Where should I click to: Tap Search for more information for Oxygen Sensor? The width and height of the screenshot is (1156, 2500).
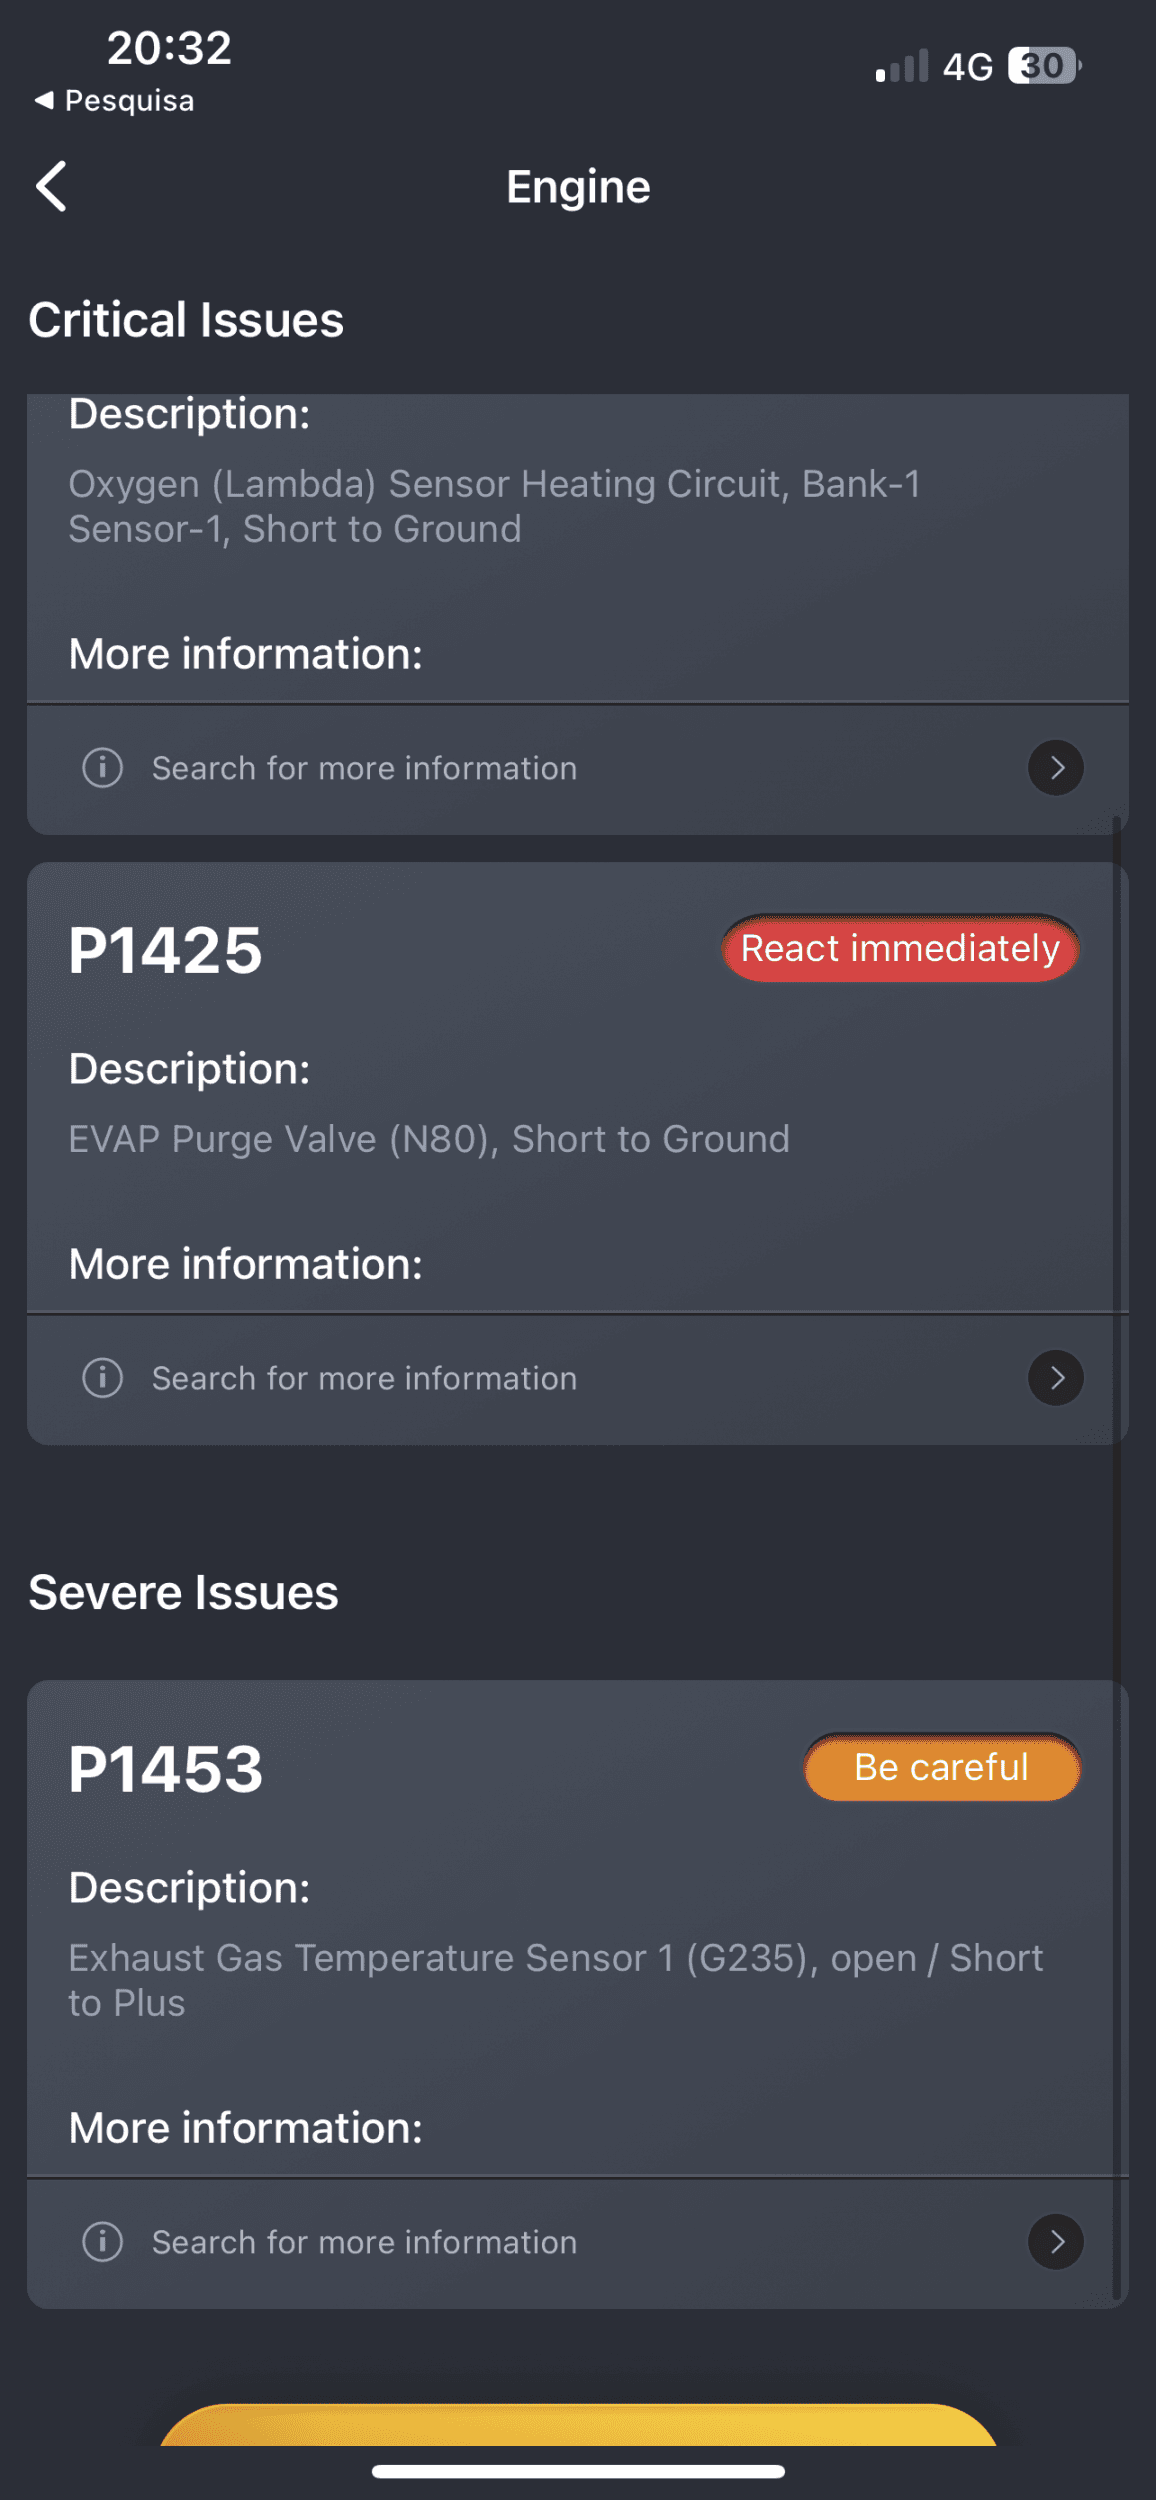[364, 768]
